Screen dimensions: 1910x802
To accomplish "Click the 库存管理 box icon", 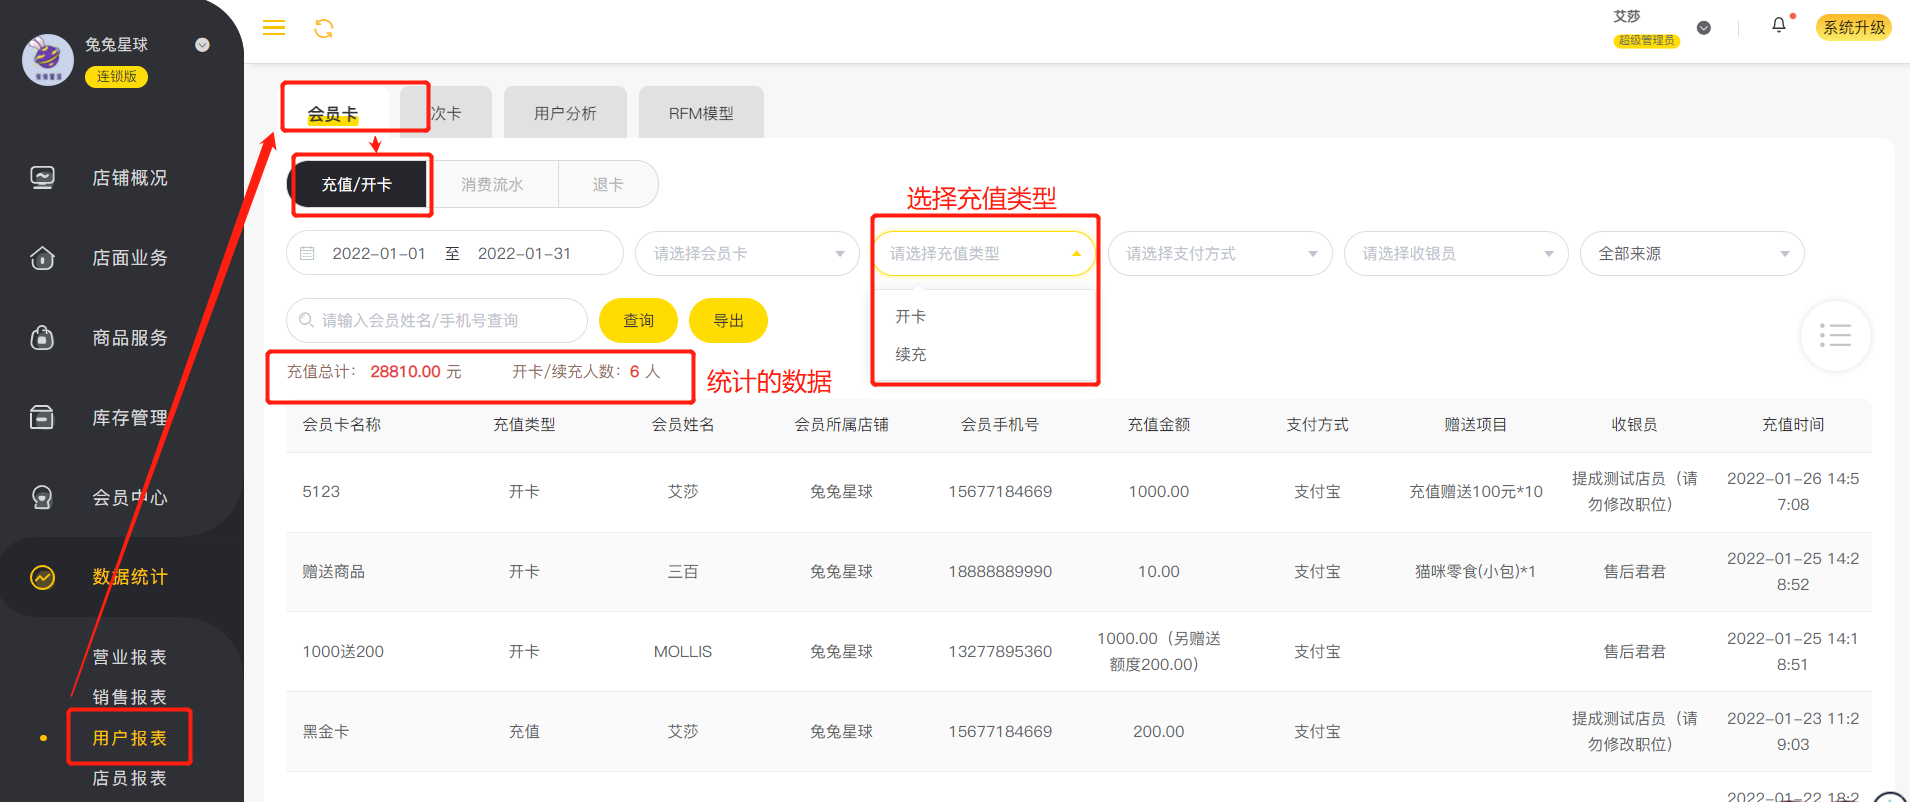I will 42,417.
